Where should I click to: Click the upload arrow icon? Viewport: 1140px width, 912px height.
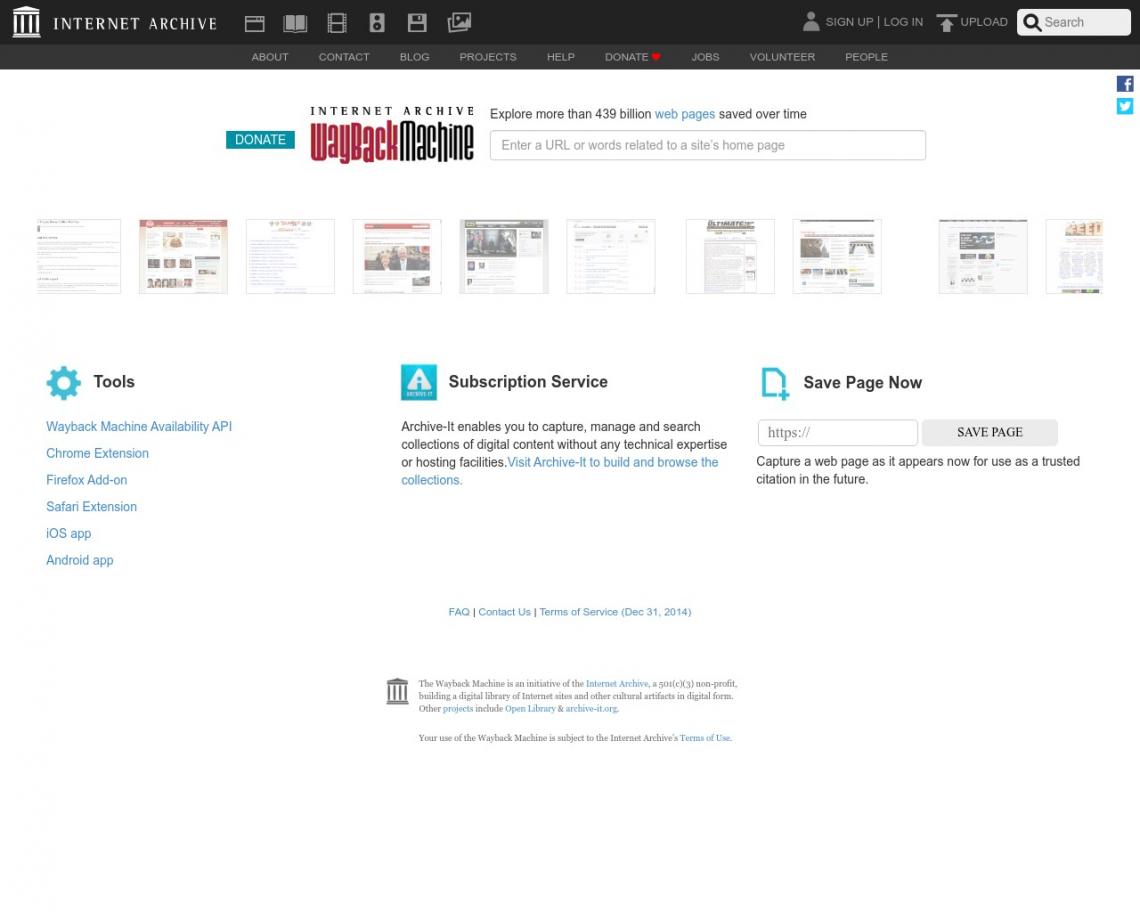[x=946, y=23]
